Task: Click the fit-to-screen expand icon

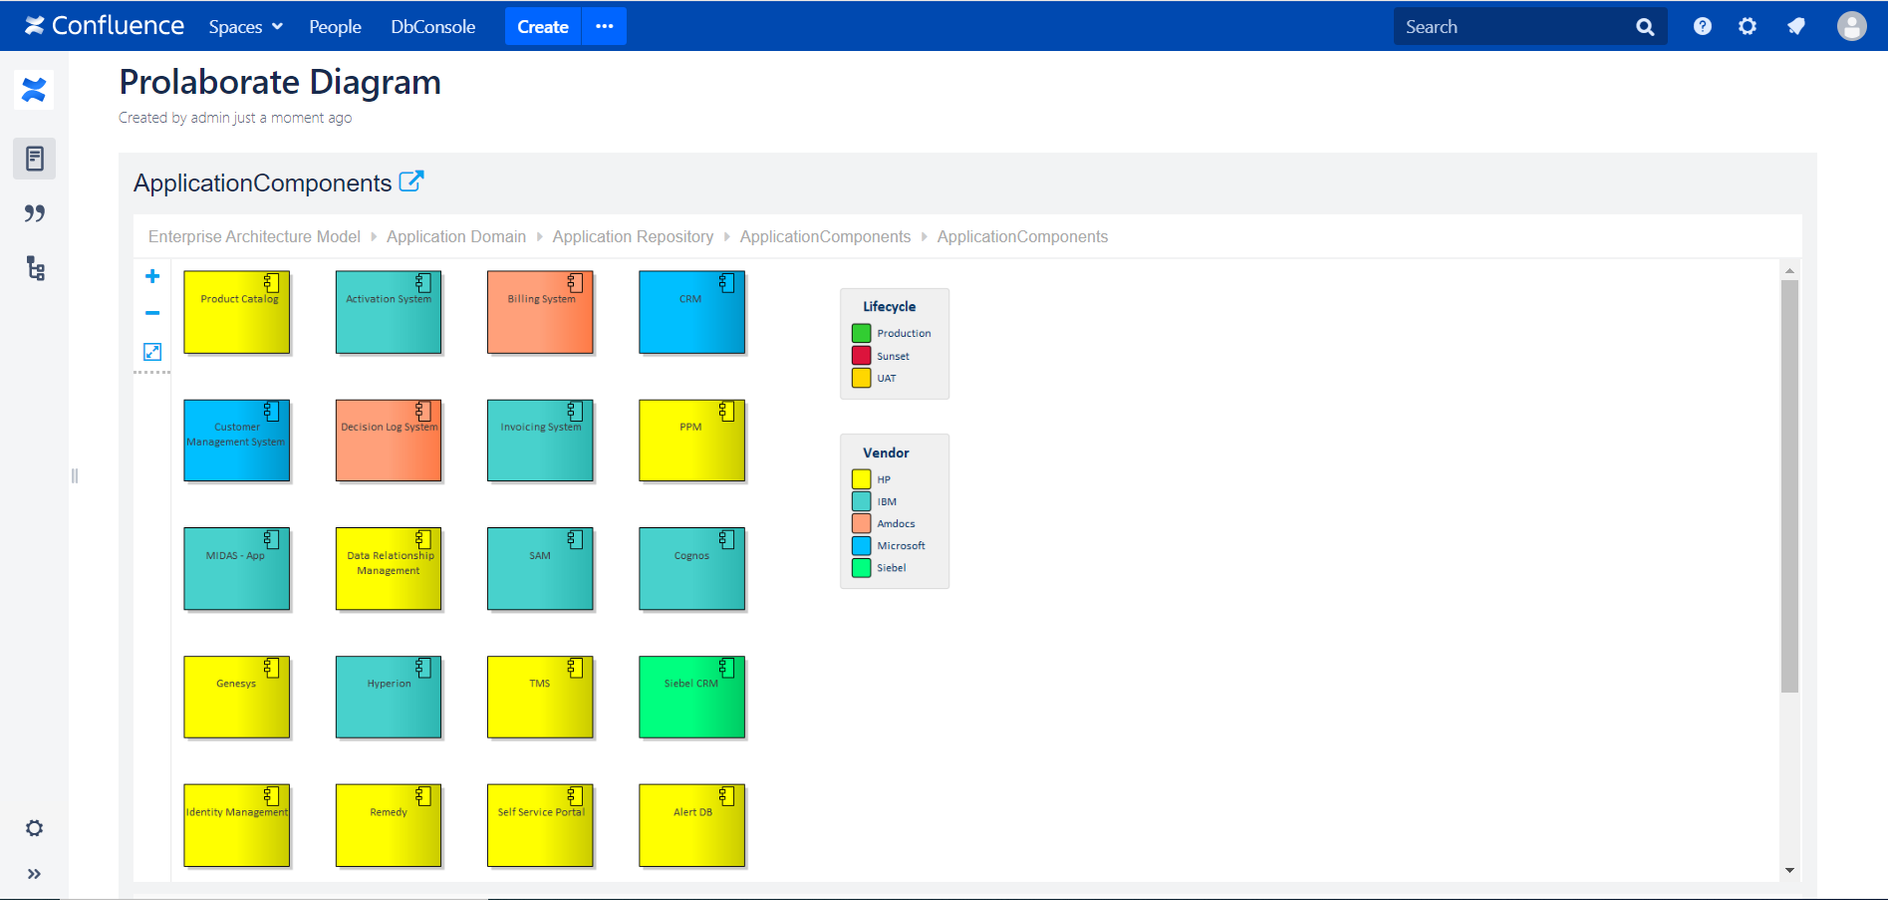Action: pyautogui.click(x=152, y=352)
